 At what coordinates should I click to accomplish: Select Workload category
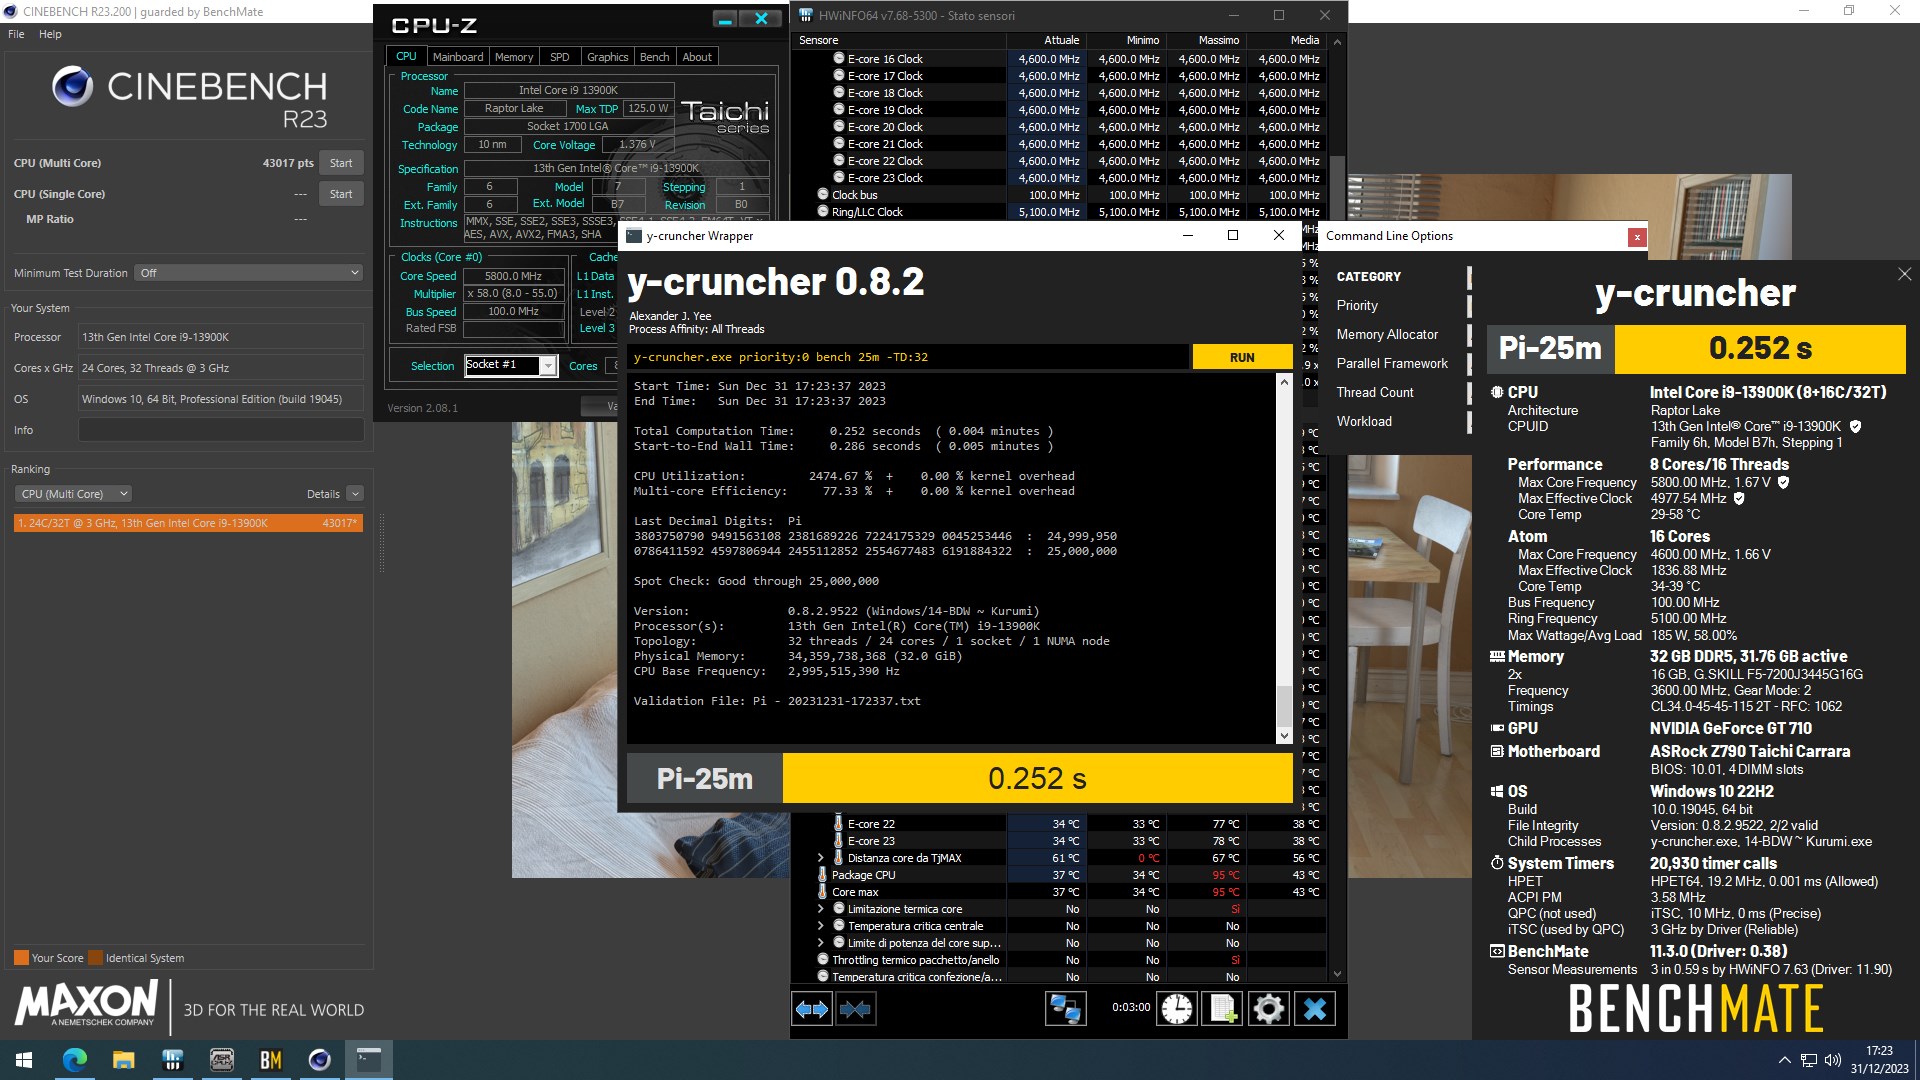point(1364,422)
